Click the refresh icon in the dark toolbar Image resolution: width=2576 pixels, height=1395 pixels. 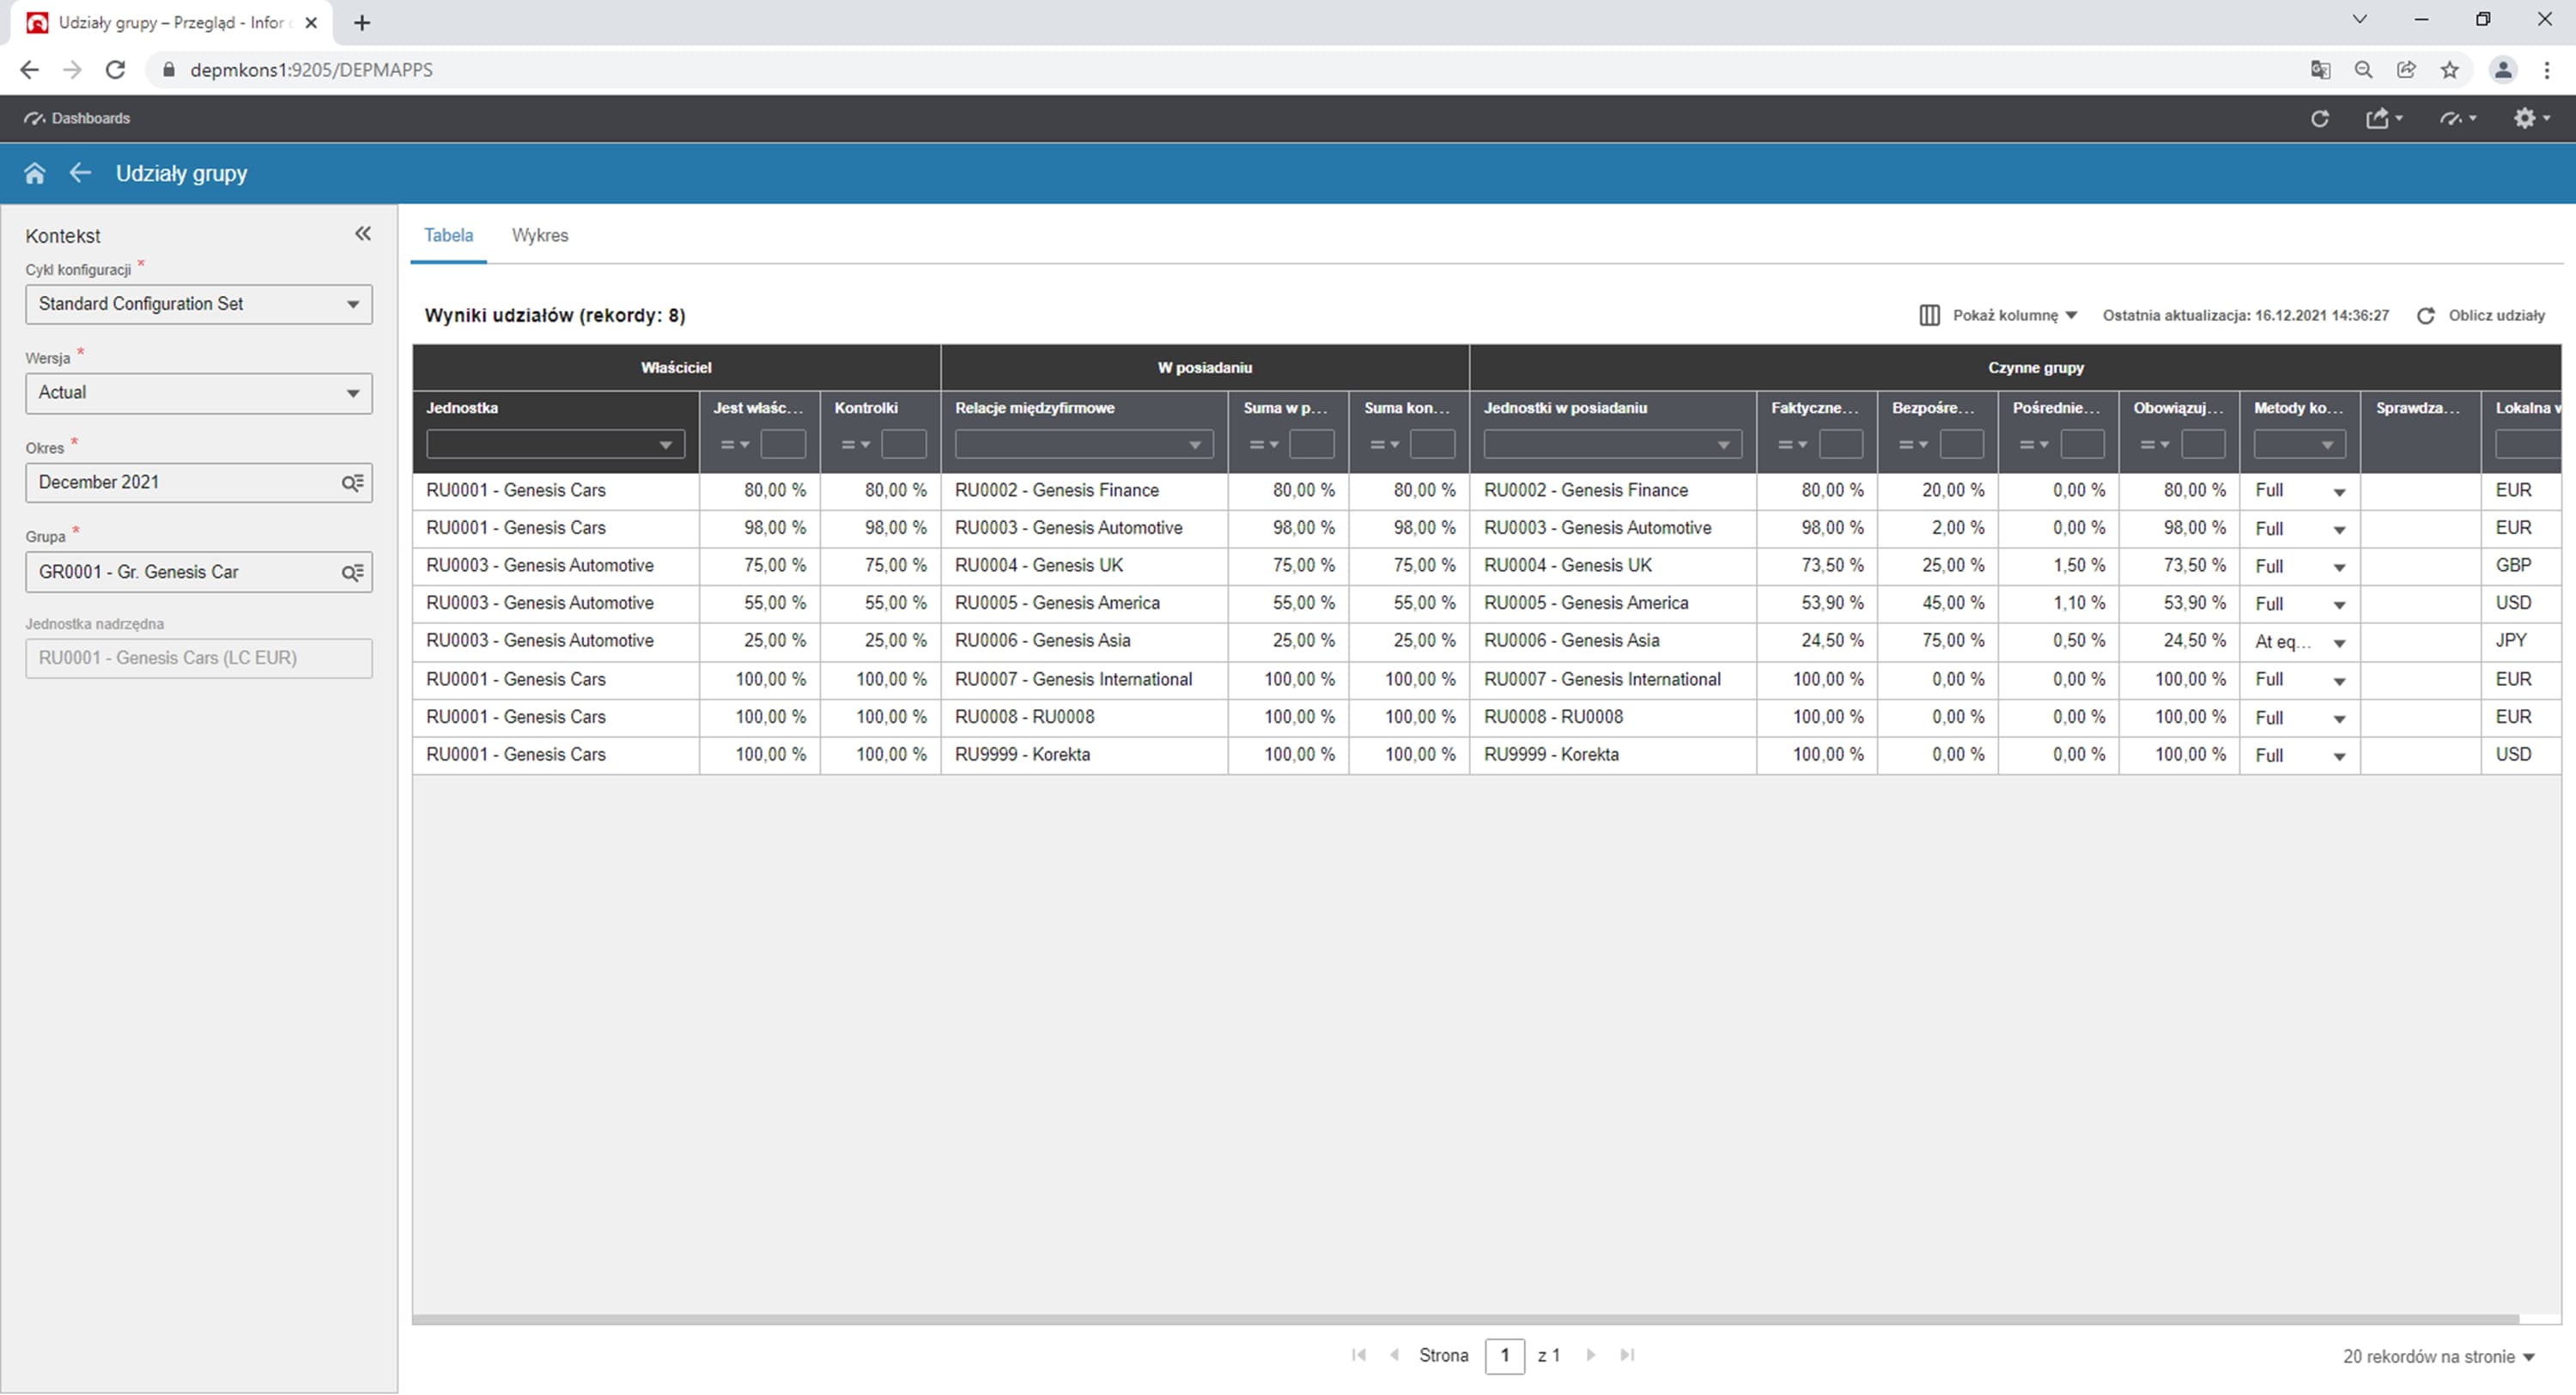[x=2320, y=118]
